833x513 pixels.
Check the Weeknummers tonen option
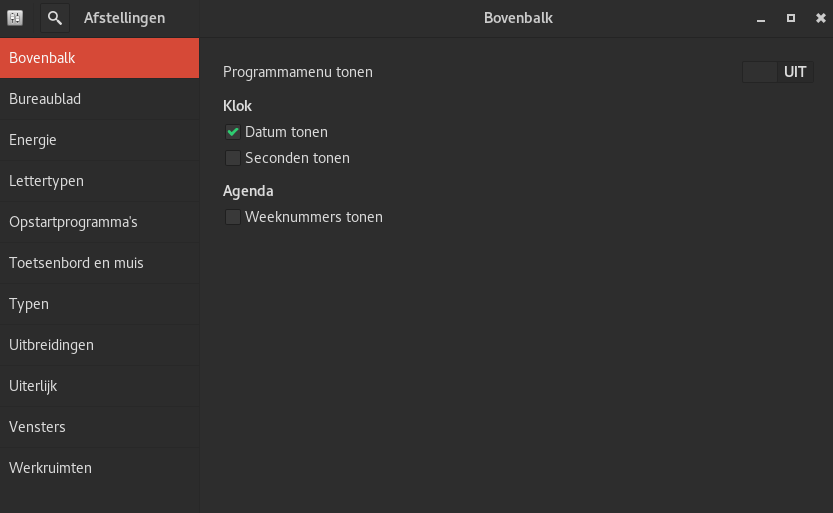point(233,217)
